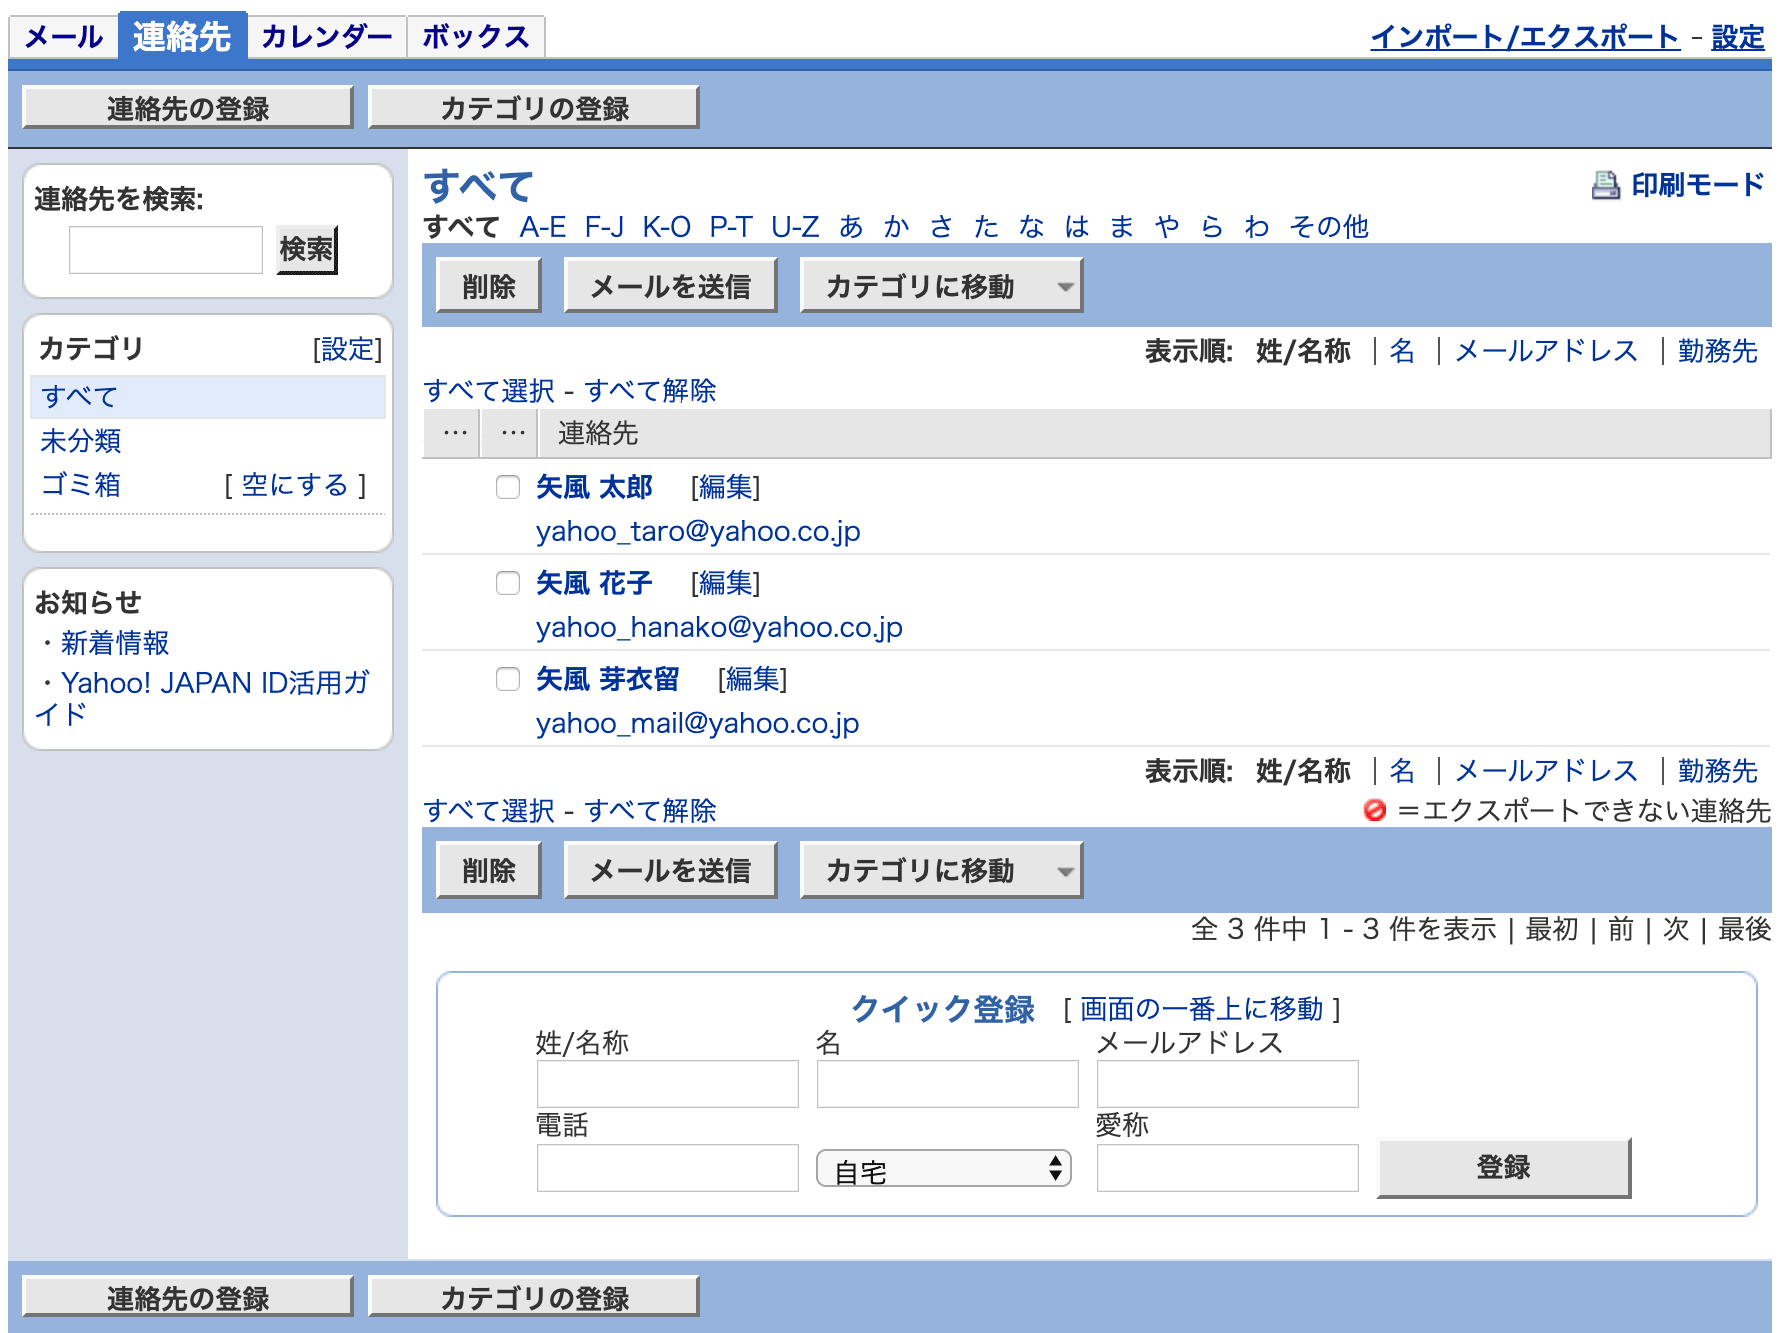The height and width of the screenshot is (1333, 1780).
Task: Filter contacts by た row
Action: pyautogui.click(x=986, y=227)
